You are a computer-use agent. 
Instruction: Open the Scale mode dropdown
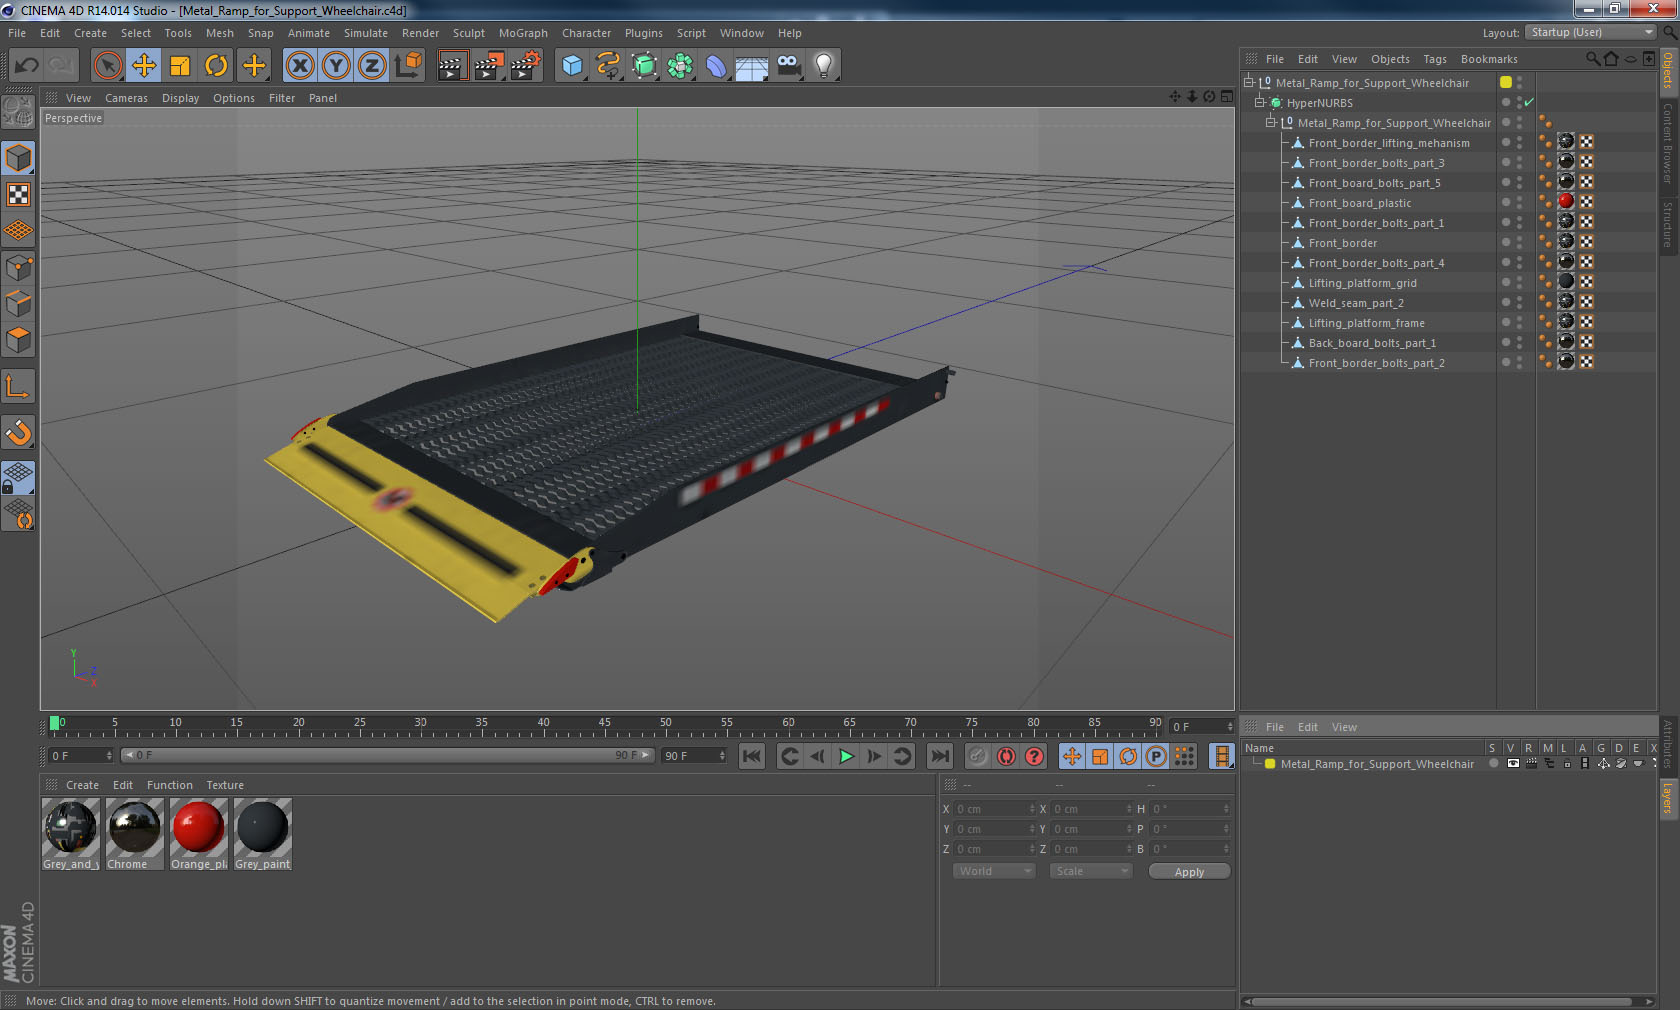pos(1090,871)
